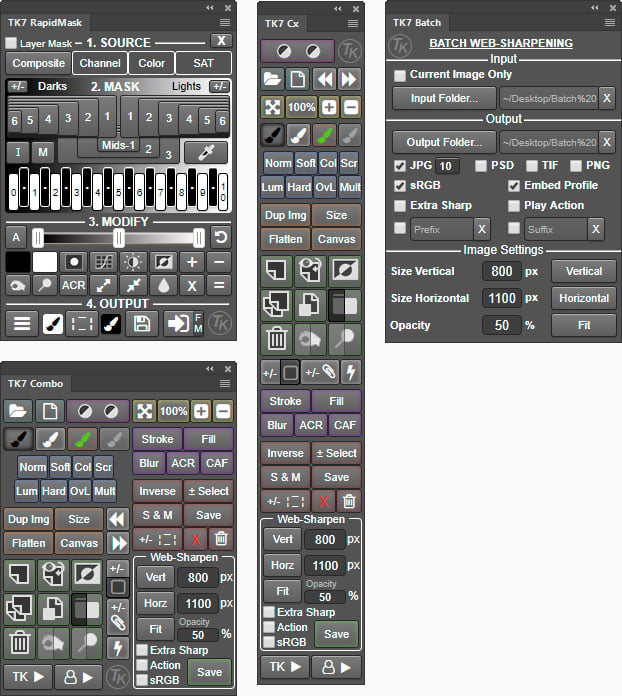
Task: Toggle Extra Sharp checkbox in TK7 Batch
Action: pyautogui.click(x=400, y=206)
